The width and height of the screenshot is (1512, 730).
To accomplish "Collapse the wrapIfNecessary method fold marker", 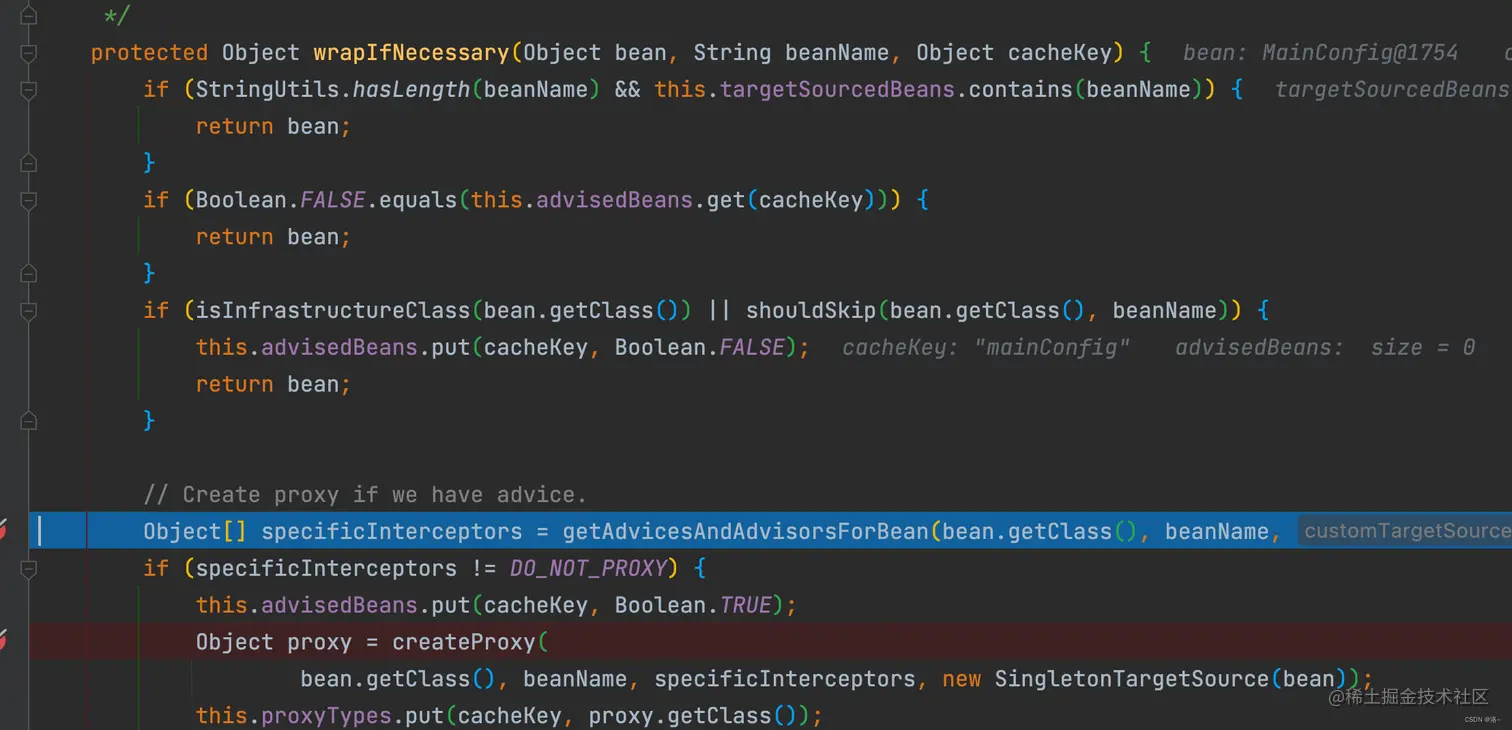I will tap(28, 53).
